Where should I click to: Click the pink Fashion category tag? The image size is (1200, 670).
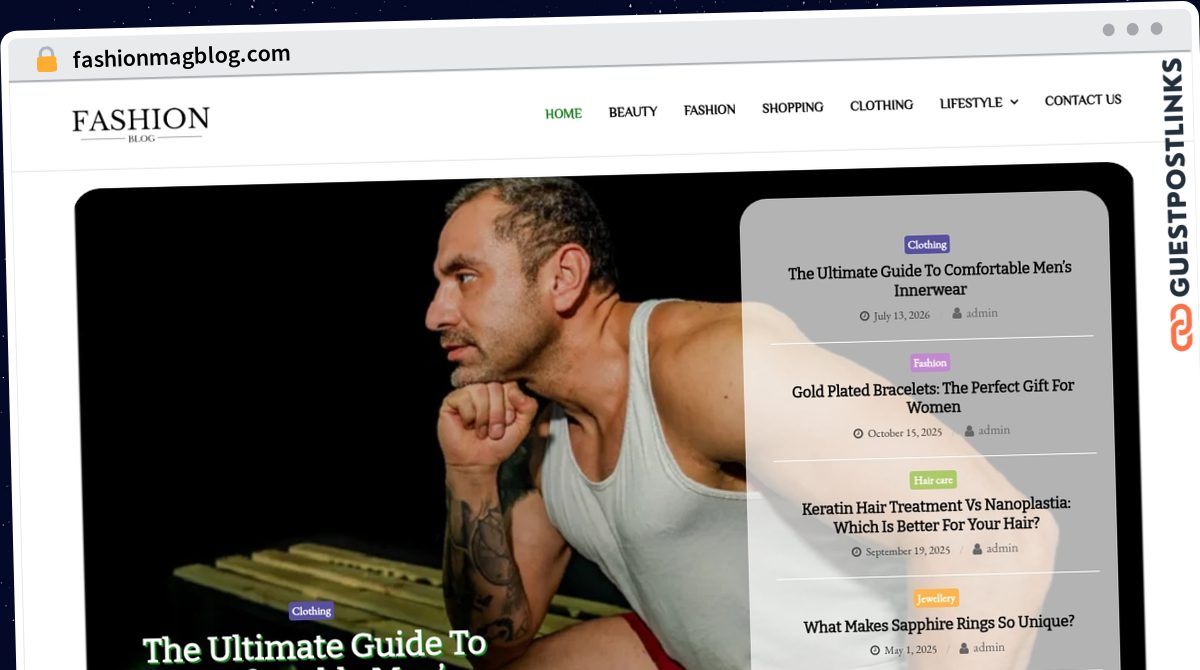930,363
